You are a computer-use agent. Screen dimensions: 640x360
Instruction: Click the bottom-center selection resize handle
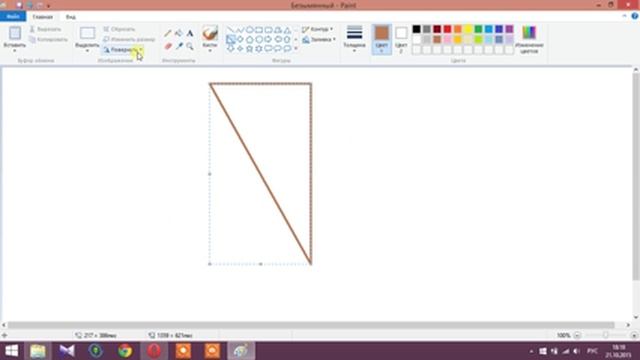click(x=261, y=264)
